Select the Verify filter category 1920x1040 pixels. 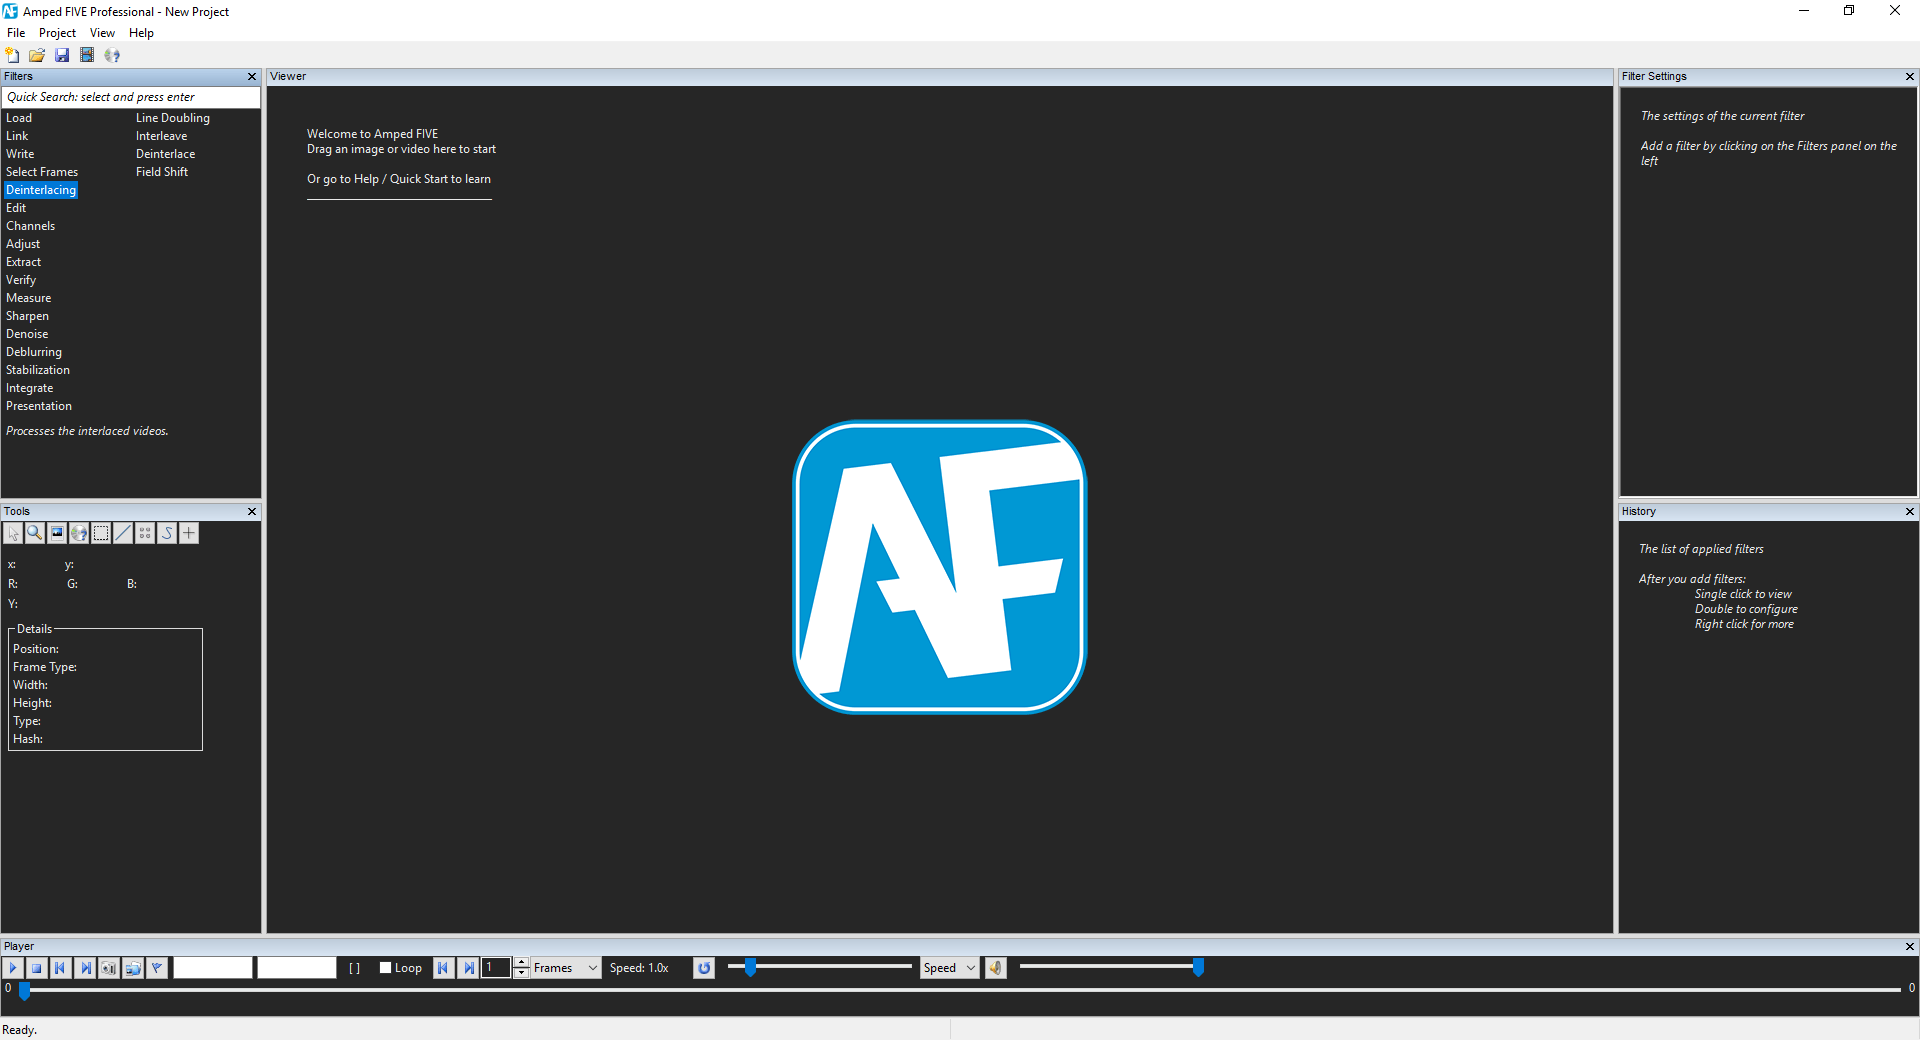[21, 280]
